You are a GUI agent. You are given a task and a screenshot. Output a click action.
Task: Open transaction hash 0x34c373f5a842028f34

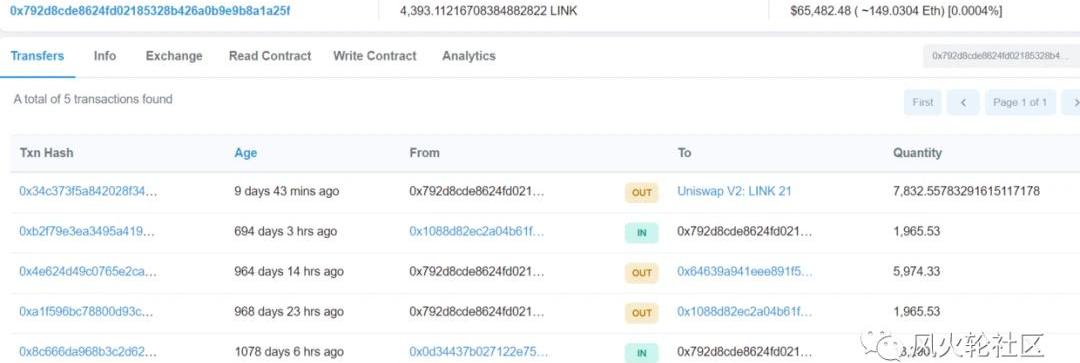click(88, 191)
